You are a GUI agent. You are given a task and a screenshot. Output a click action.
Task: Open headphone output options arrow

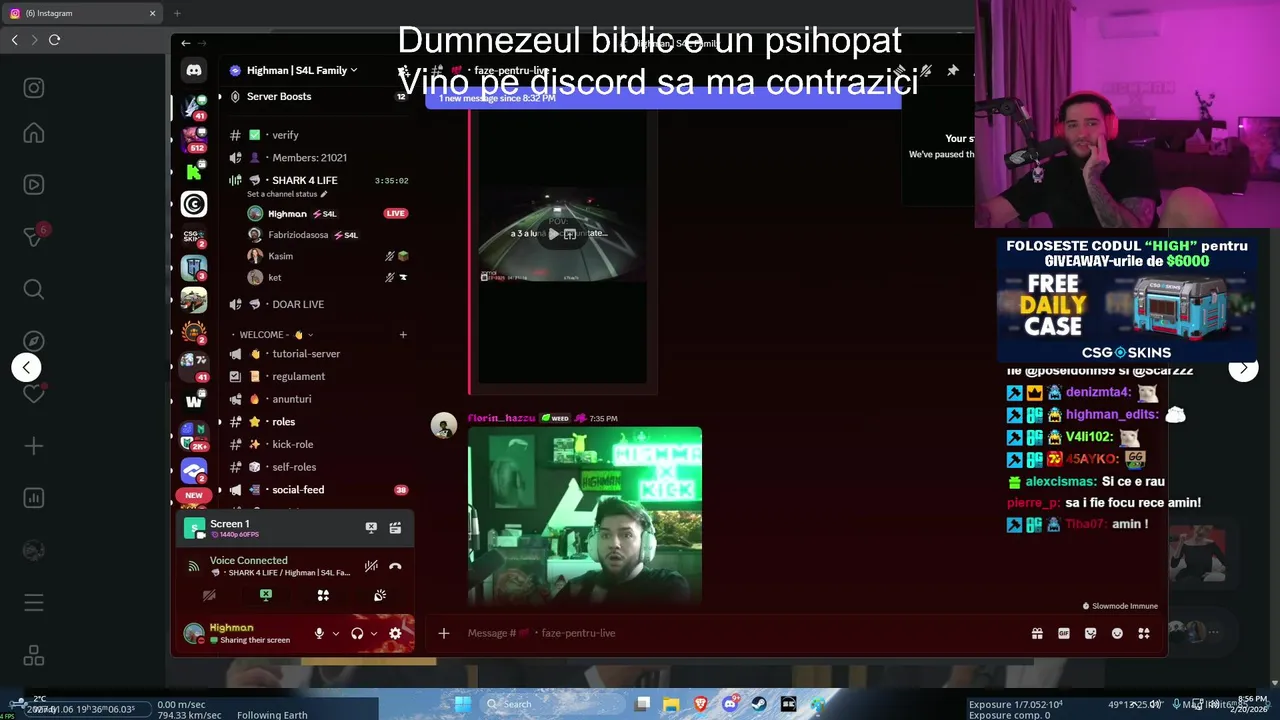pyautogui.click(x=374, y=633)
